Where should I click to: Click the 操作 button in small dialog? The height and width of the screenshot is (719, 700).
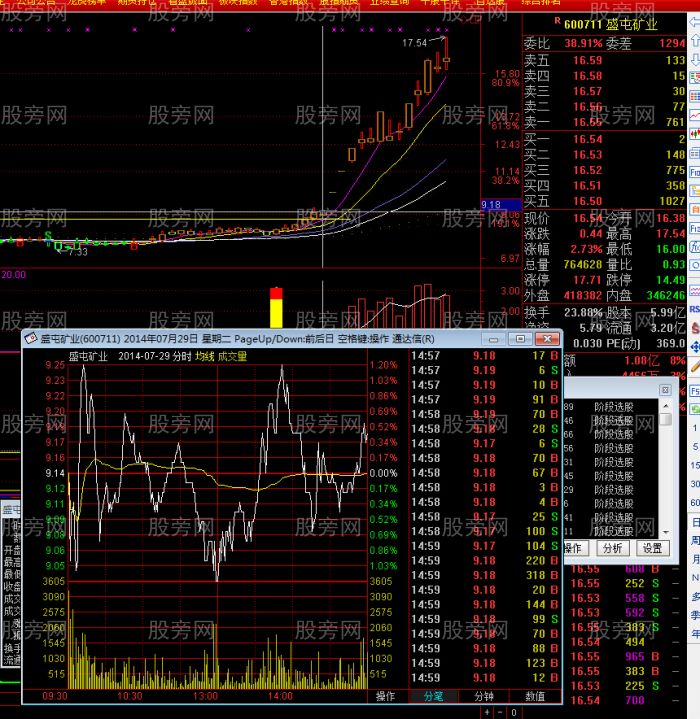pyautogui.click(x=575, y=548)
